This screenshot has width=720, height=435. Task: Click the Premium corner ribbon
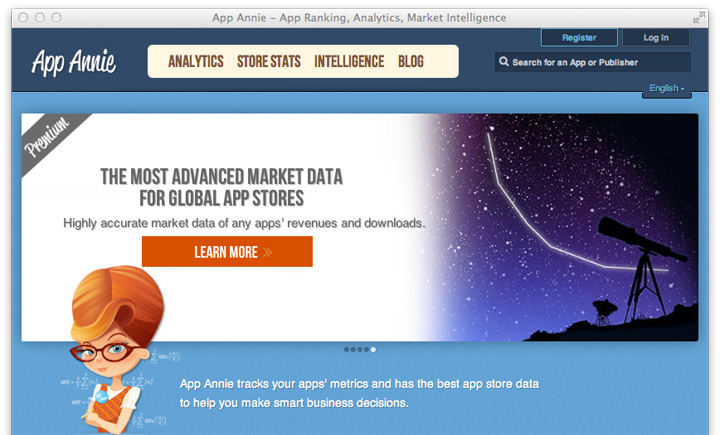(48, 137)
